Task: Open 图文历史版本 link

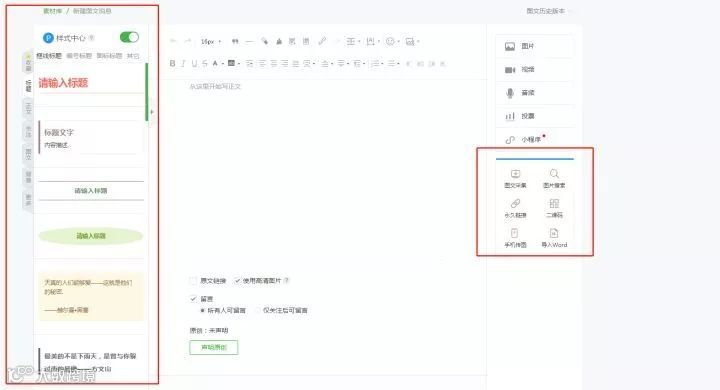Action: (546, 11)
